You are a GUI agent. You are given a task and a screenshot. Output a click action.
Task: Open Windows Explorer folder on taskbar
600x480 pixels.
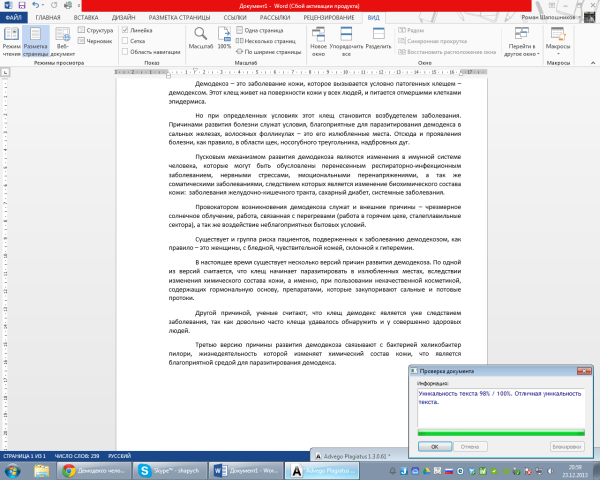click(x=41, y=470)
